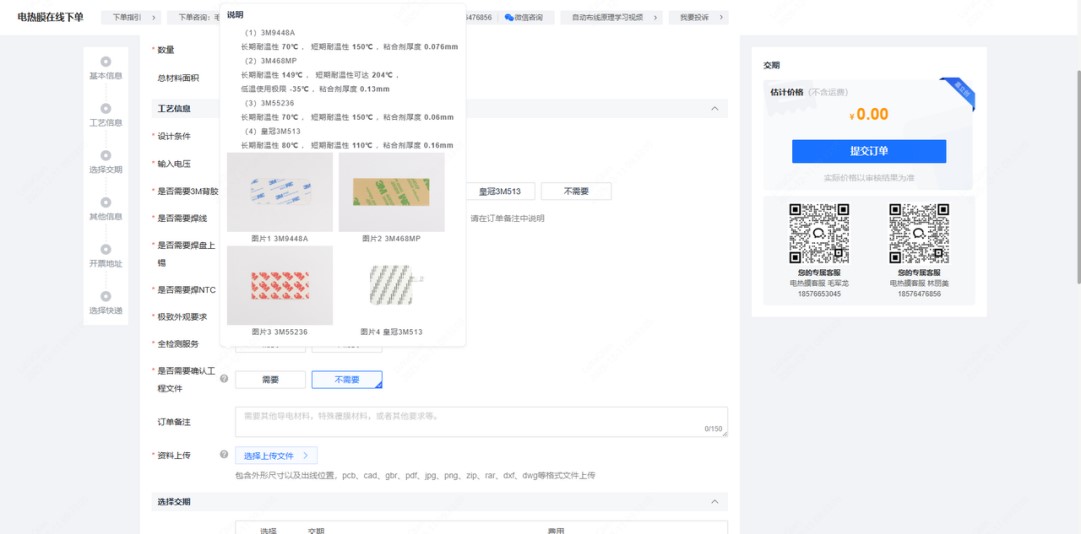Click help icon beside 是否需要确认工程文件

point(224,379)
